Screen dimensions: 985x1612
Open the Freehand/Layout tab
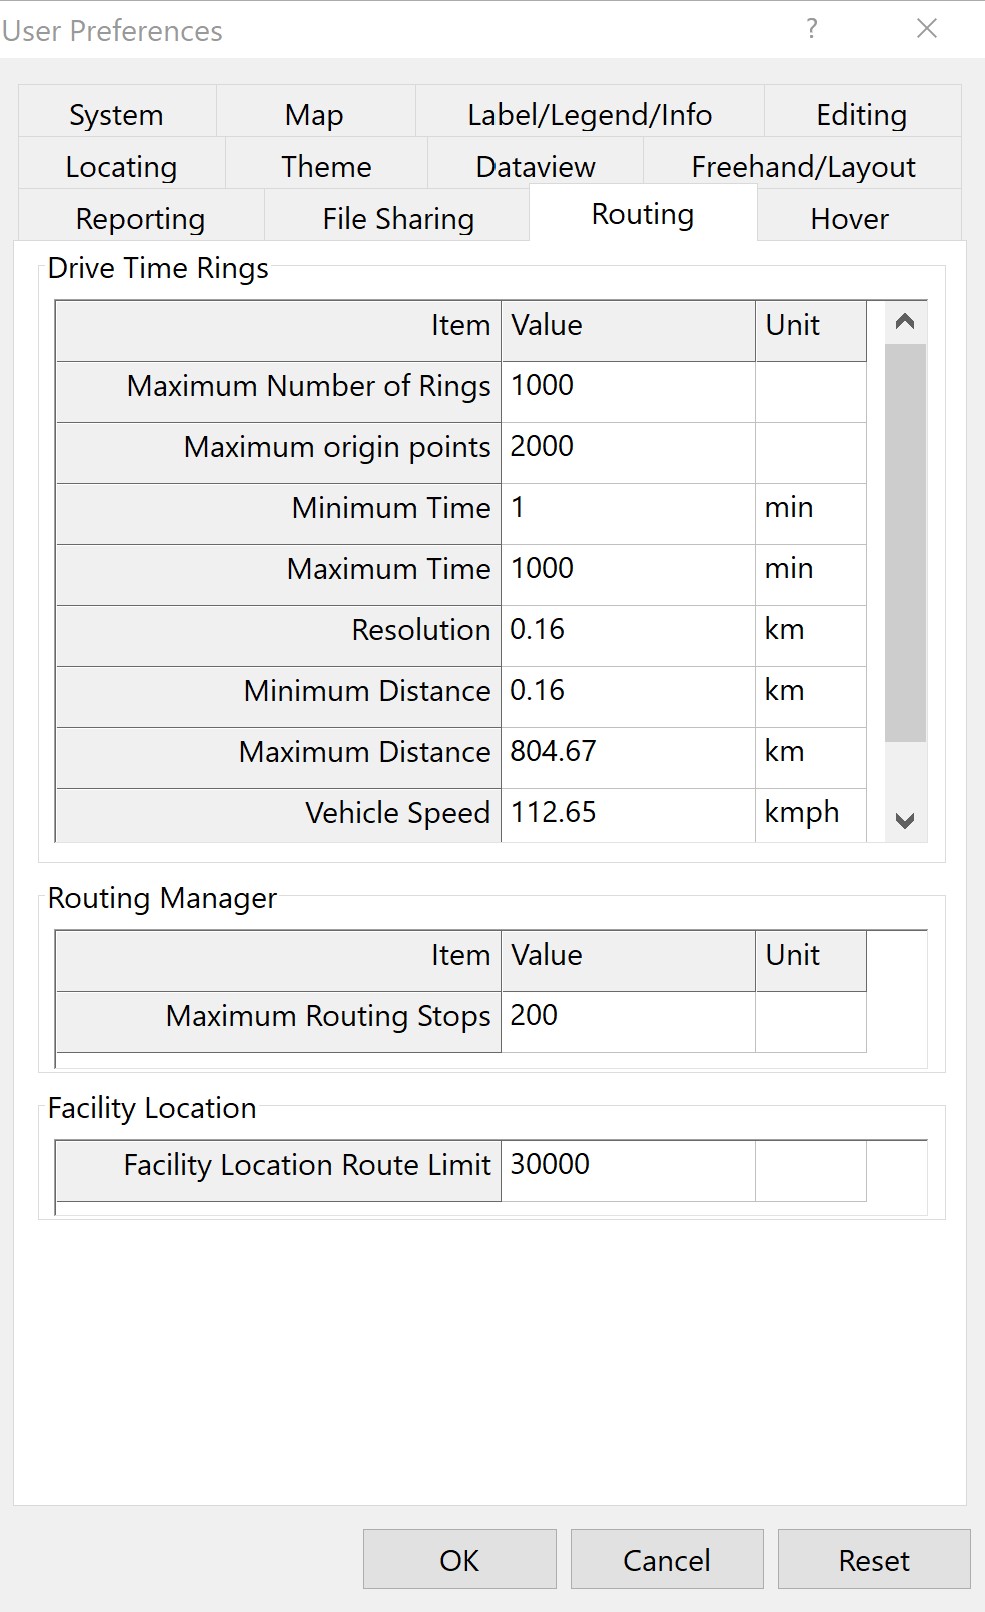(x=802, y=167)
